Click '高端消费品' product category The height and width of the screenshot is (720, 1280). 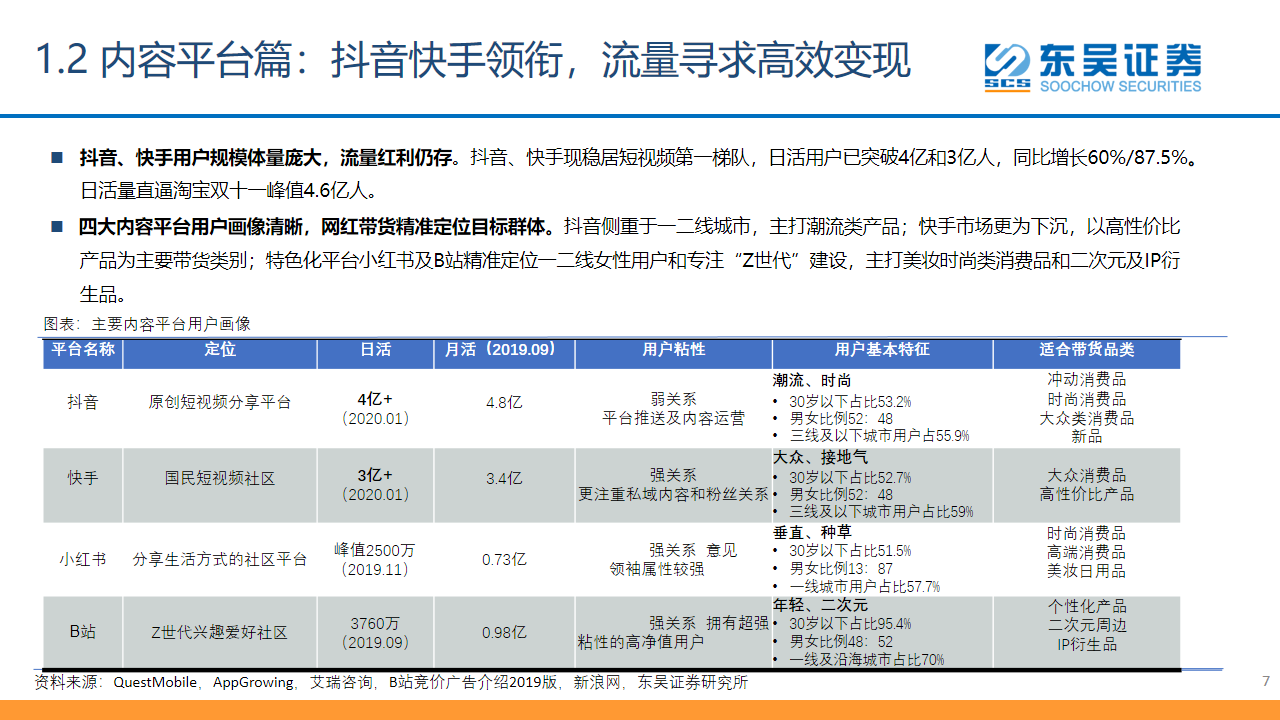[x=1087, y=552]
